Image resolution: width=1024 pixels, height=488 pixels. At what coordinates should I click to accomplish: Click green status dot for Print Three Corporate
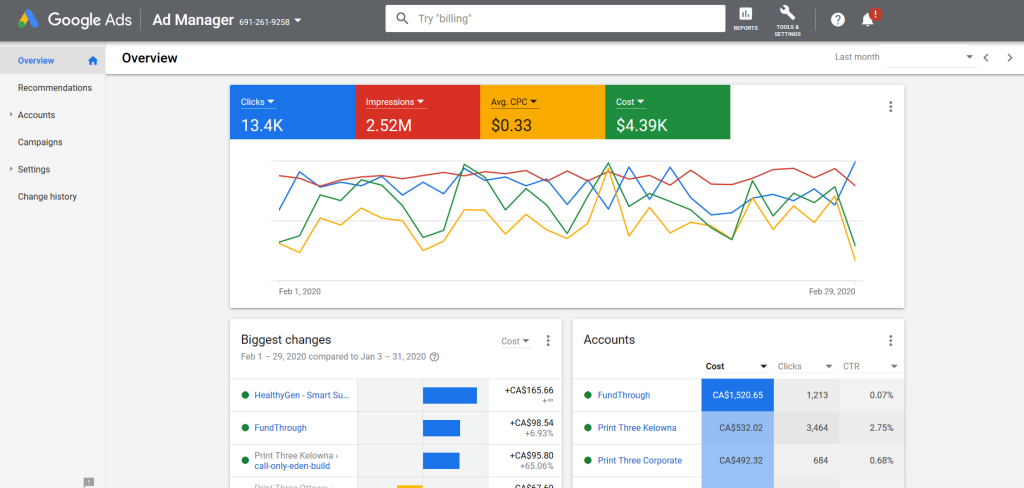pyautogui.click(x=588, y=461)
